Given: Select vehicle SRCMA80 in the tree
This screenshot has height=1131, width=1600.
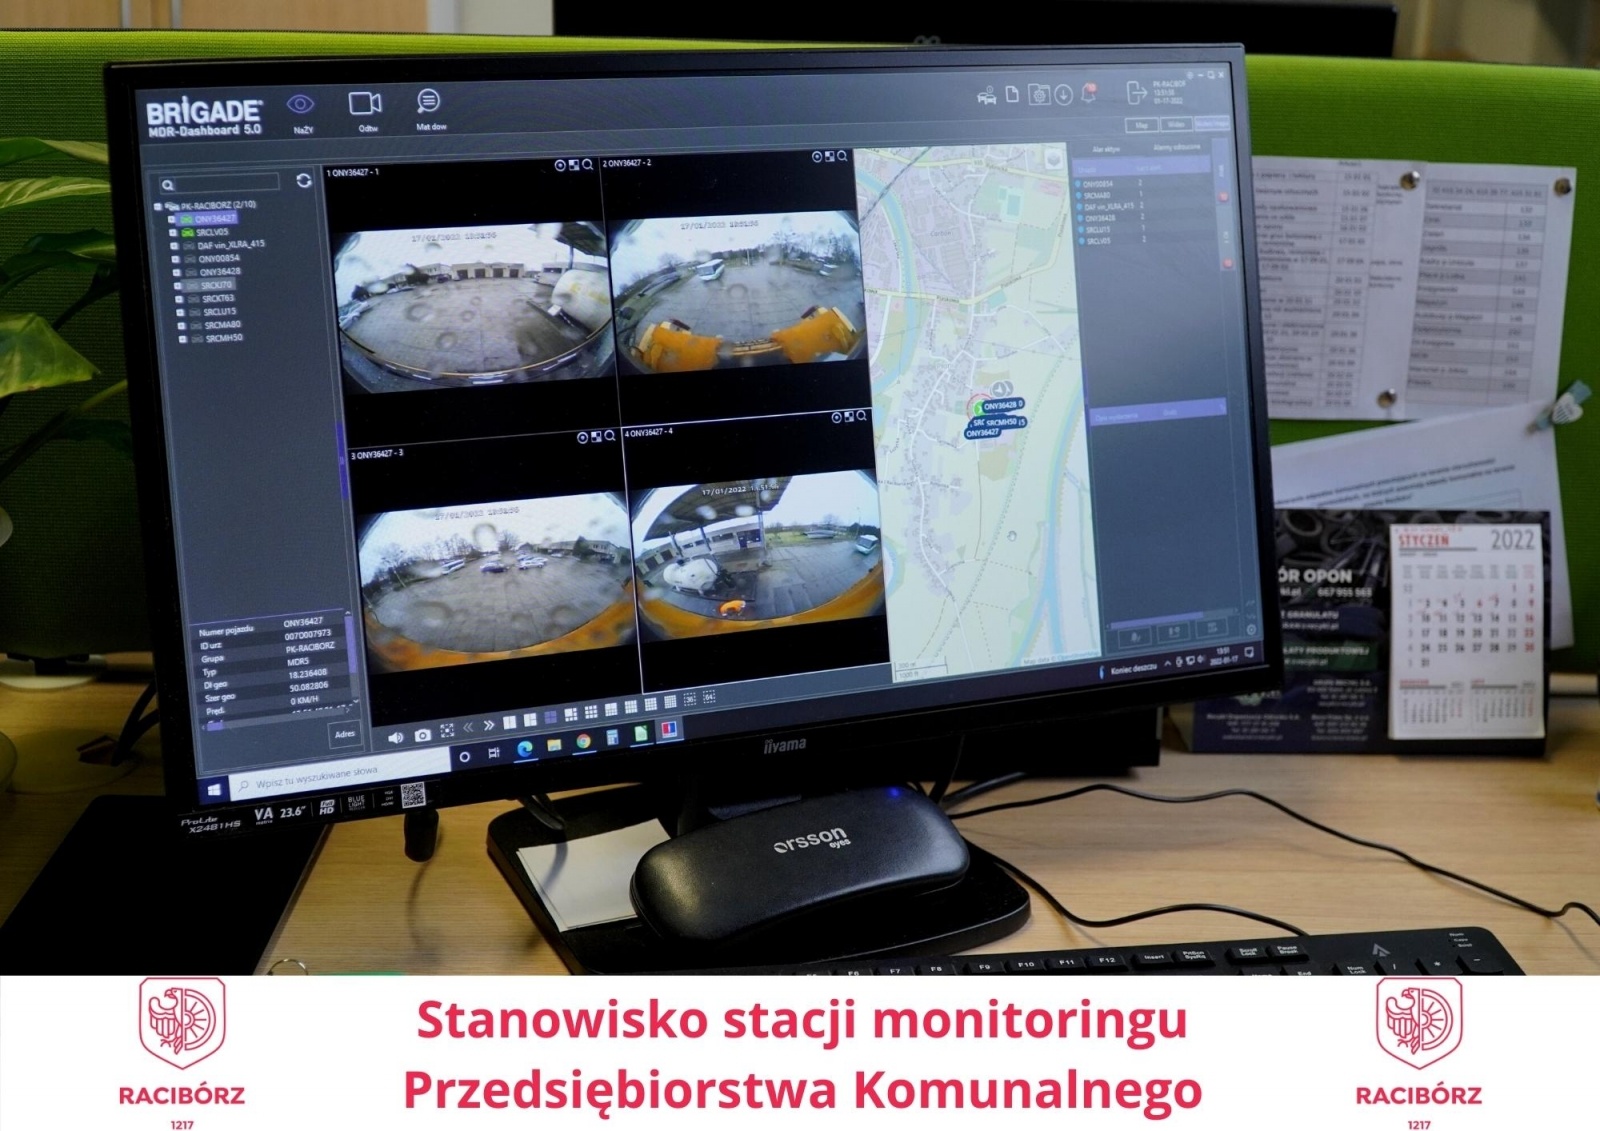Looking at the screenshot, I should [223, 324].
